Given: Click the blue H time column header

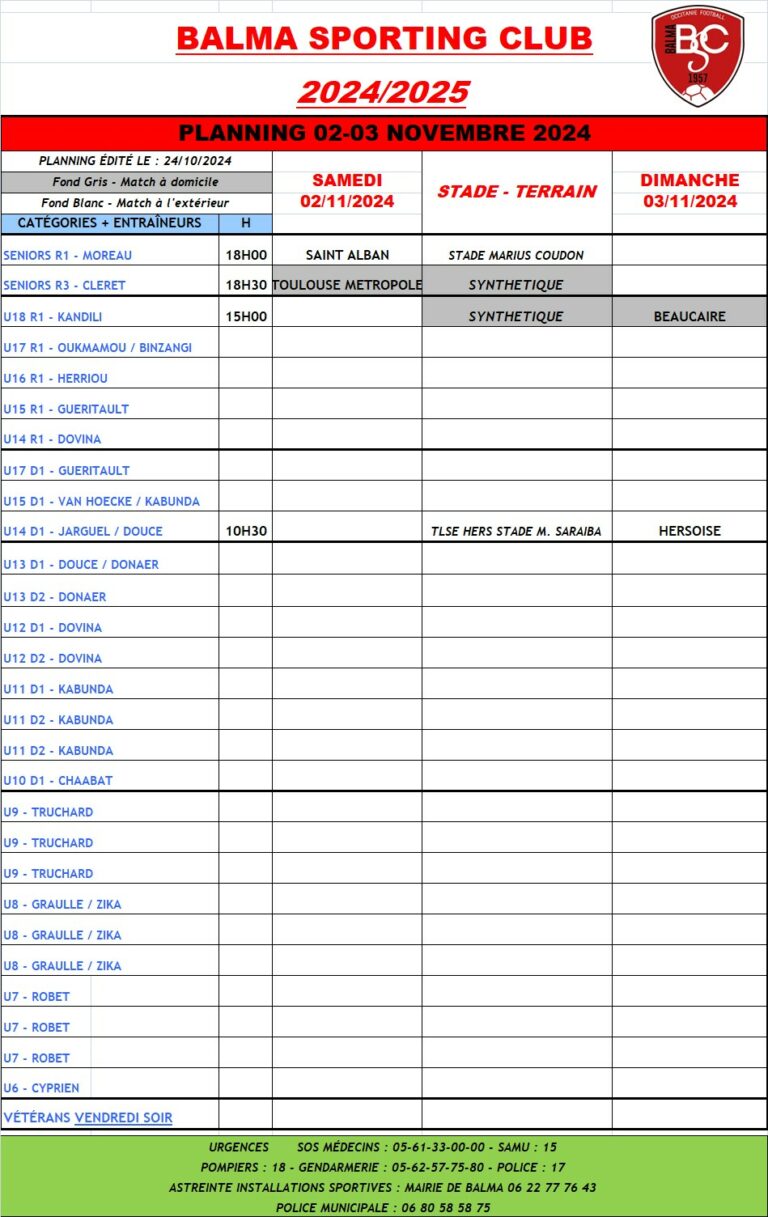Looking at the screenshot, I should click(246, 223).
